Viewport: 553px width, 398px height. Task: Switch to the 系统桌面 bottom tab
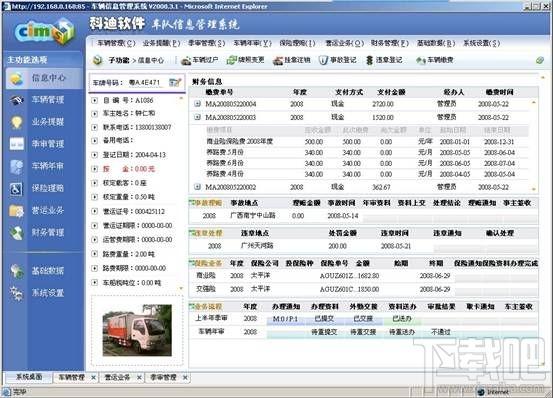click(29, 377)
